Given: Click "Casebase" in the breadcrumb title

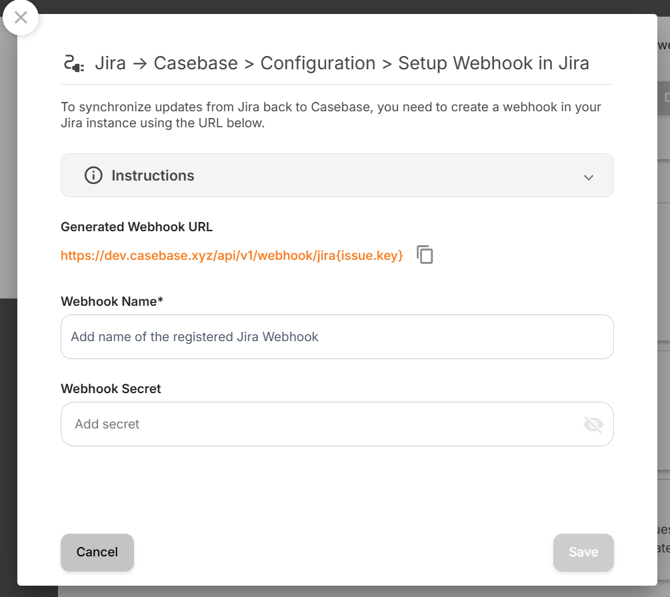Looking at the screenshot, I should (196, 64).
